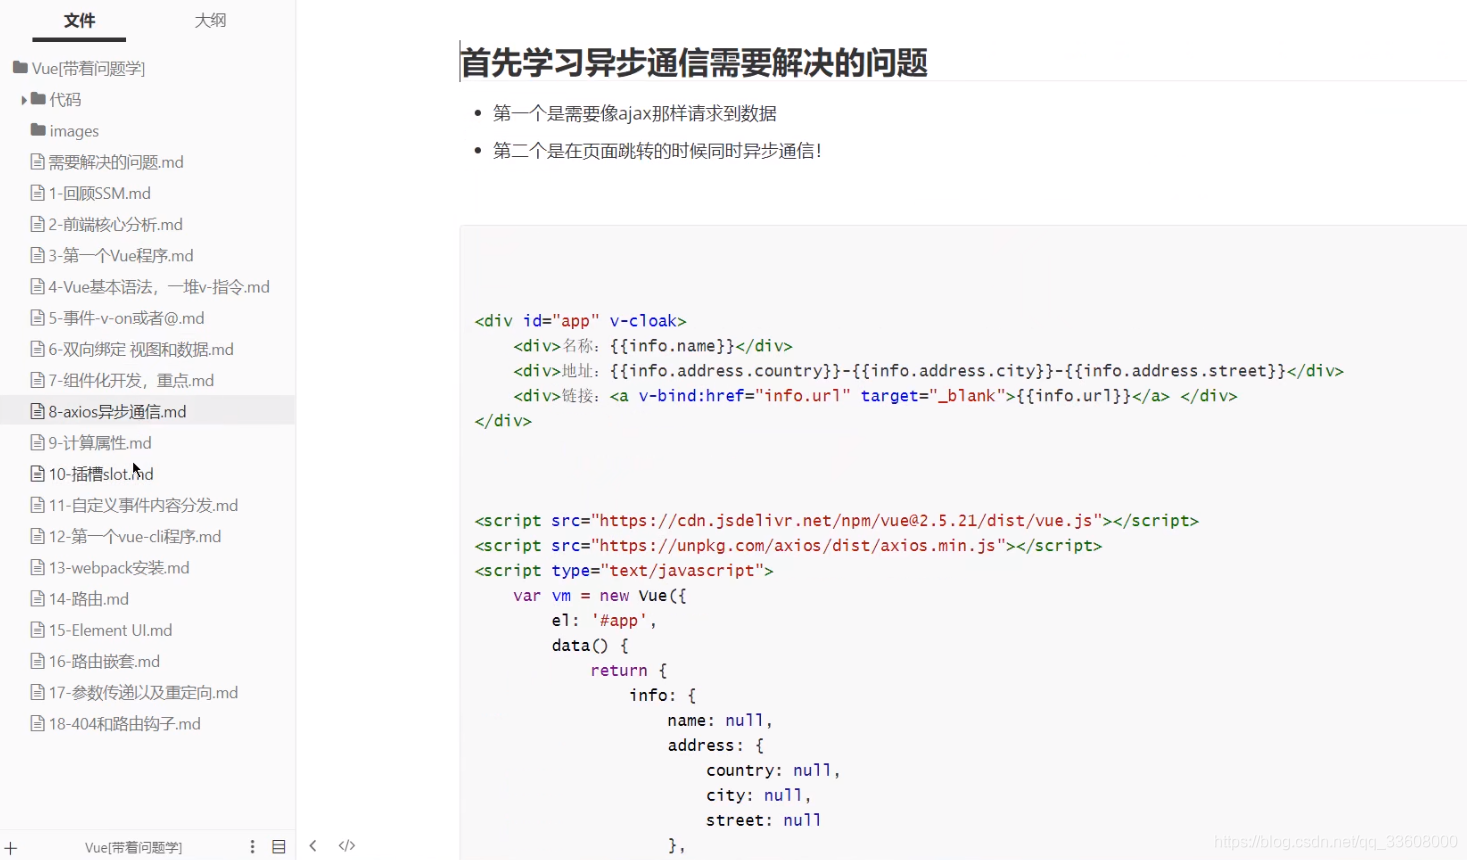This screenshot has height=860, width=1467.
Task: Open file 12-第一个vue-cli程序.md
Action: [x=135, y=536]
